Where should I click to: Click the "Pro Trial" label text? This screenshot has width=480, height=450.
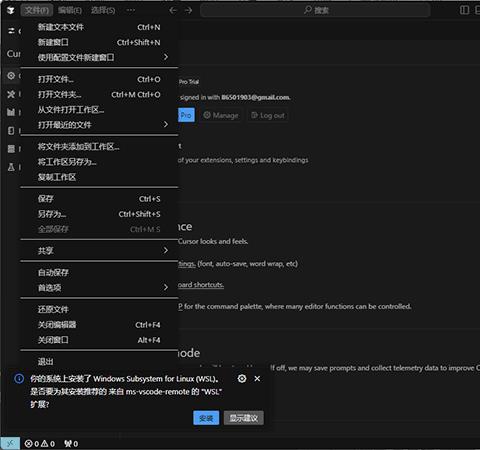[189, 82]
